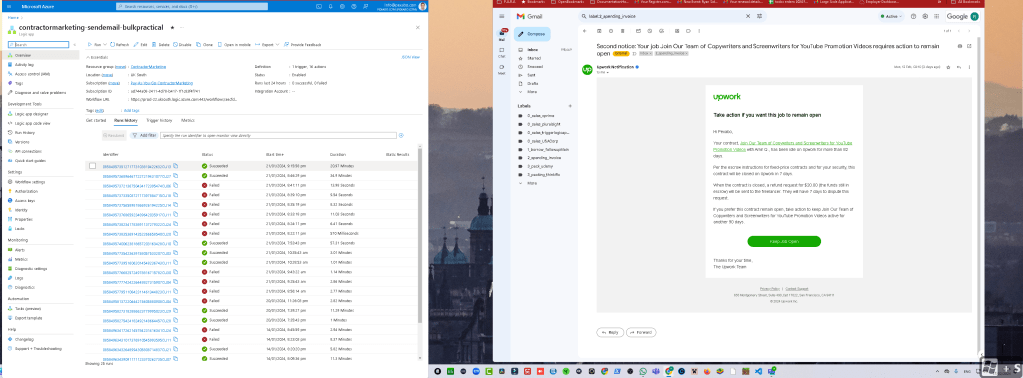1023x378 pixels.
Task: Open API connections in Azure sidebar
Action: [x=26, y=151]
